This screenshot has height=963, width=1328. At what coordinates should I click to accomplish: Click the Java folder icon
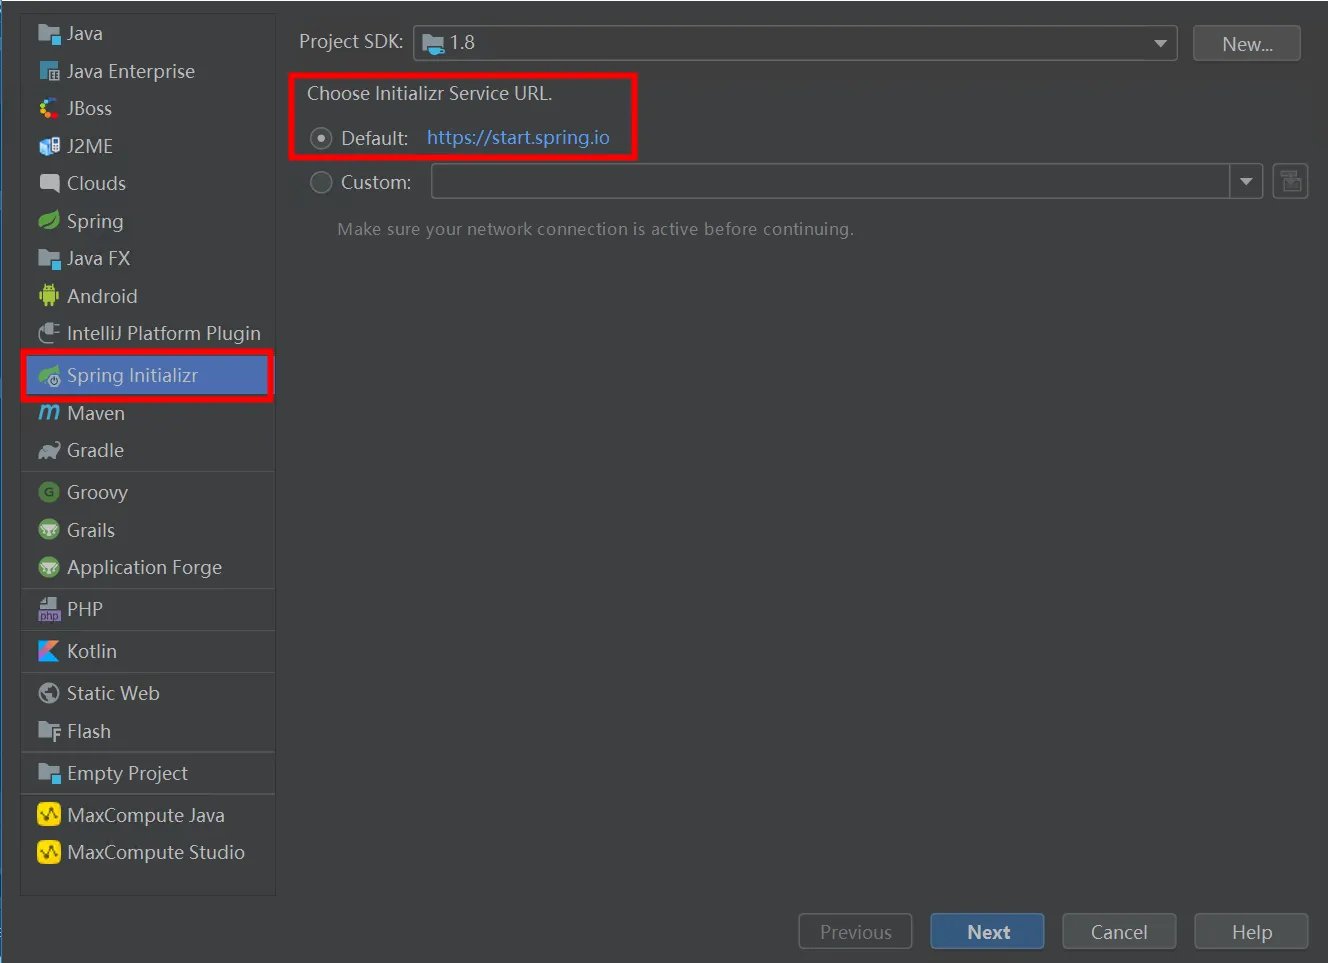tap(49, 34)
